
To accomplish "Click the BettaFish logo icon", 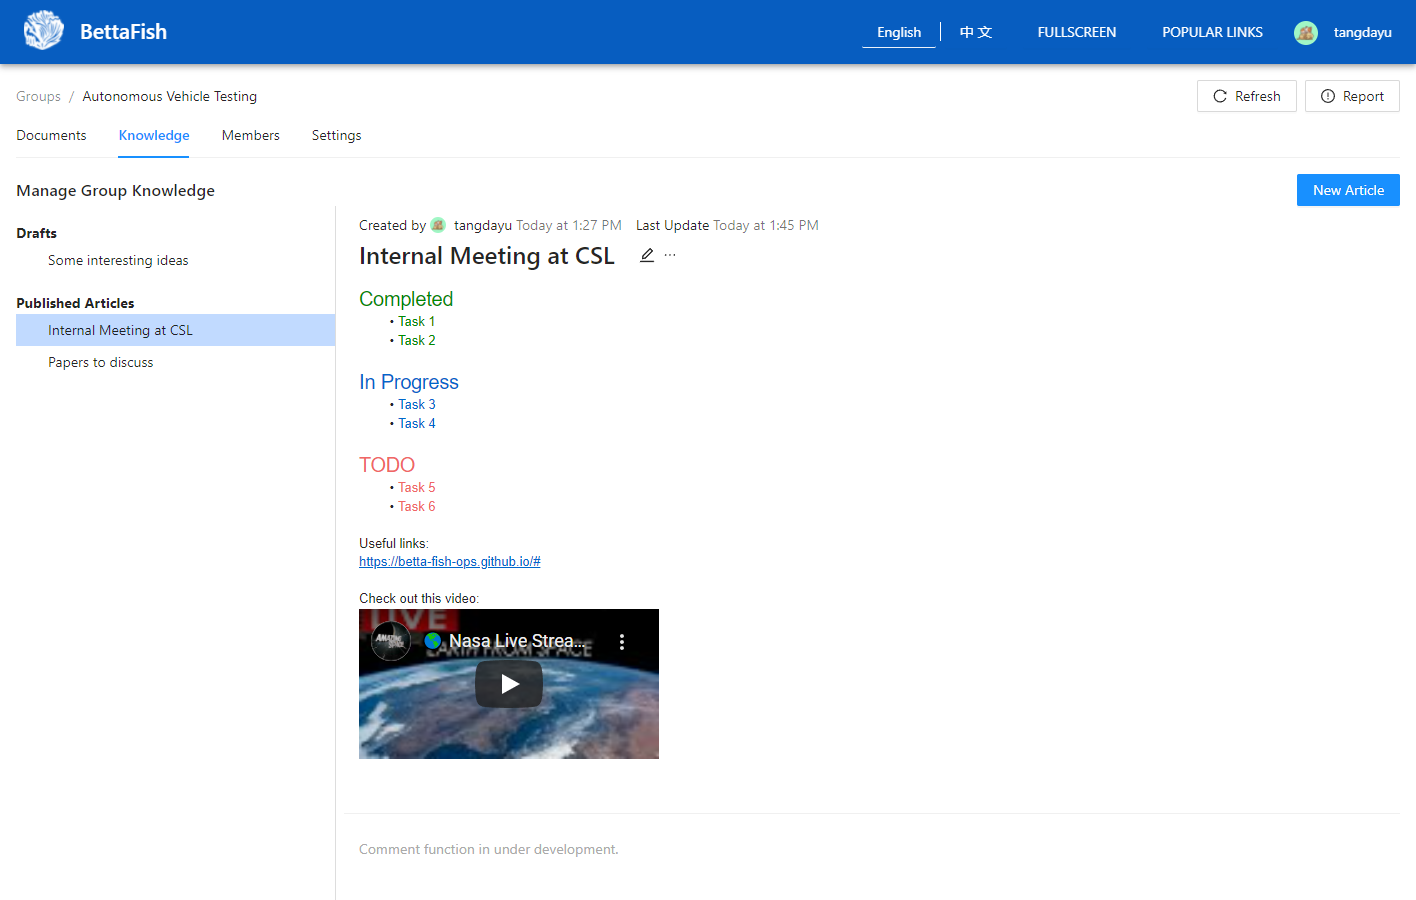I will 44,31.
